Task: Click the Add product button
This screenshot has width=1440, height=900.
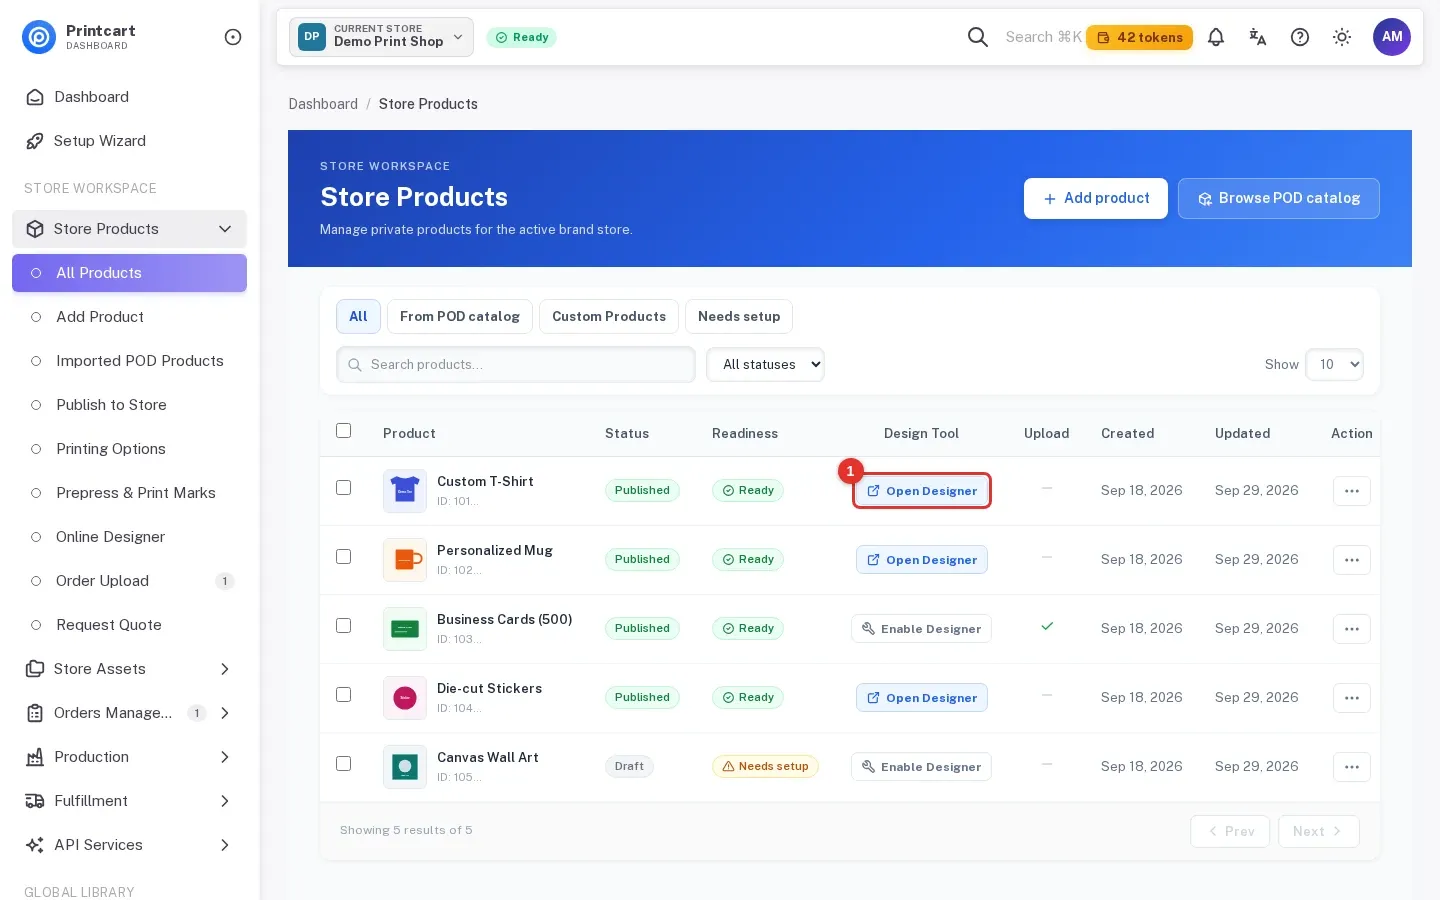Action: point(1096,198)
